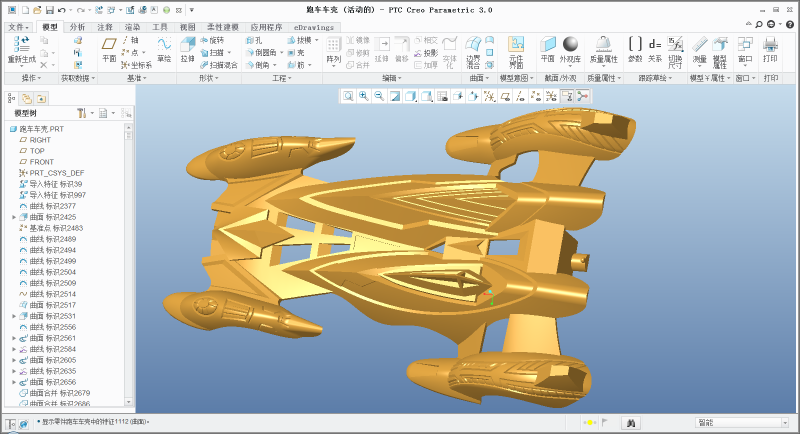Screen dimensions: 800x434
Task: Open selection filter 智能 combo box
Action: click(742, 422)
